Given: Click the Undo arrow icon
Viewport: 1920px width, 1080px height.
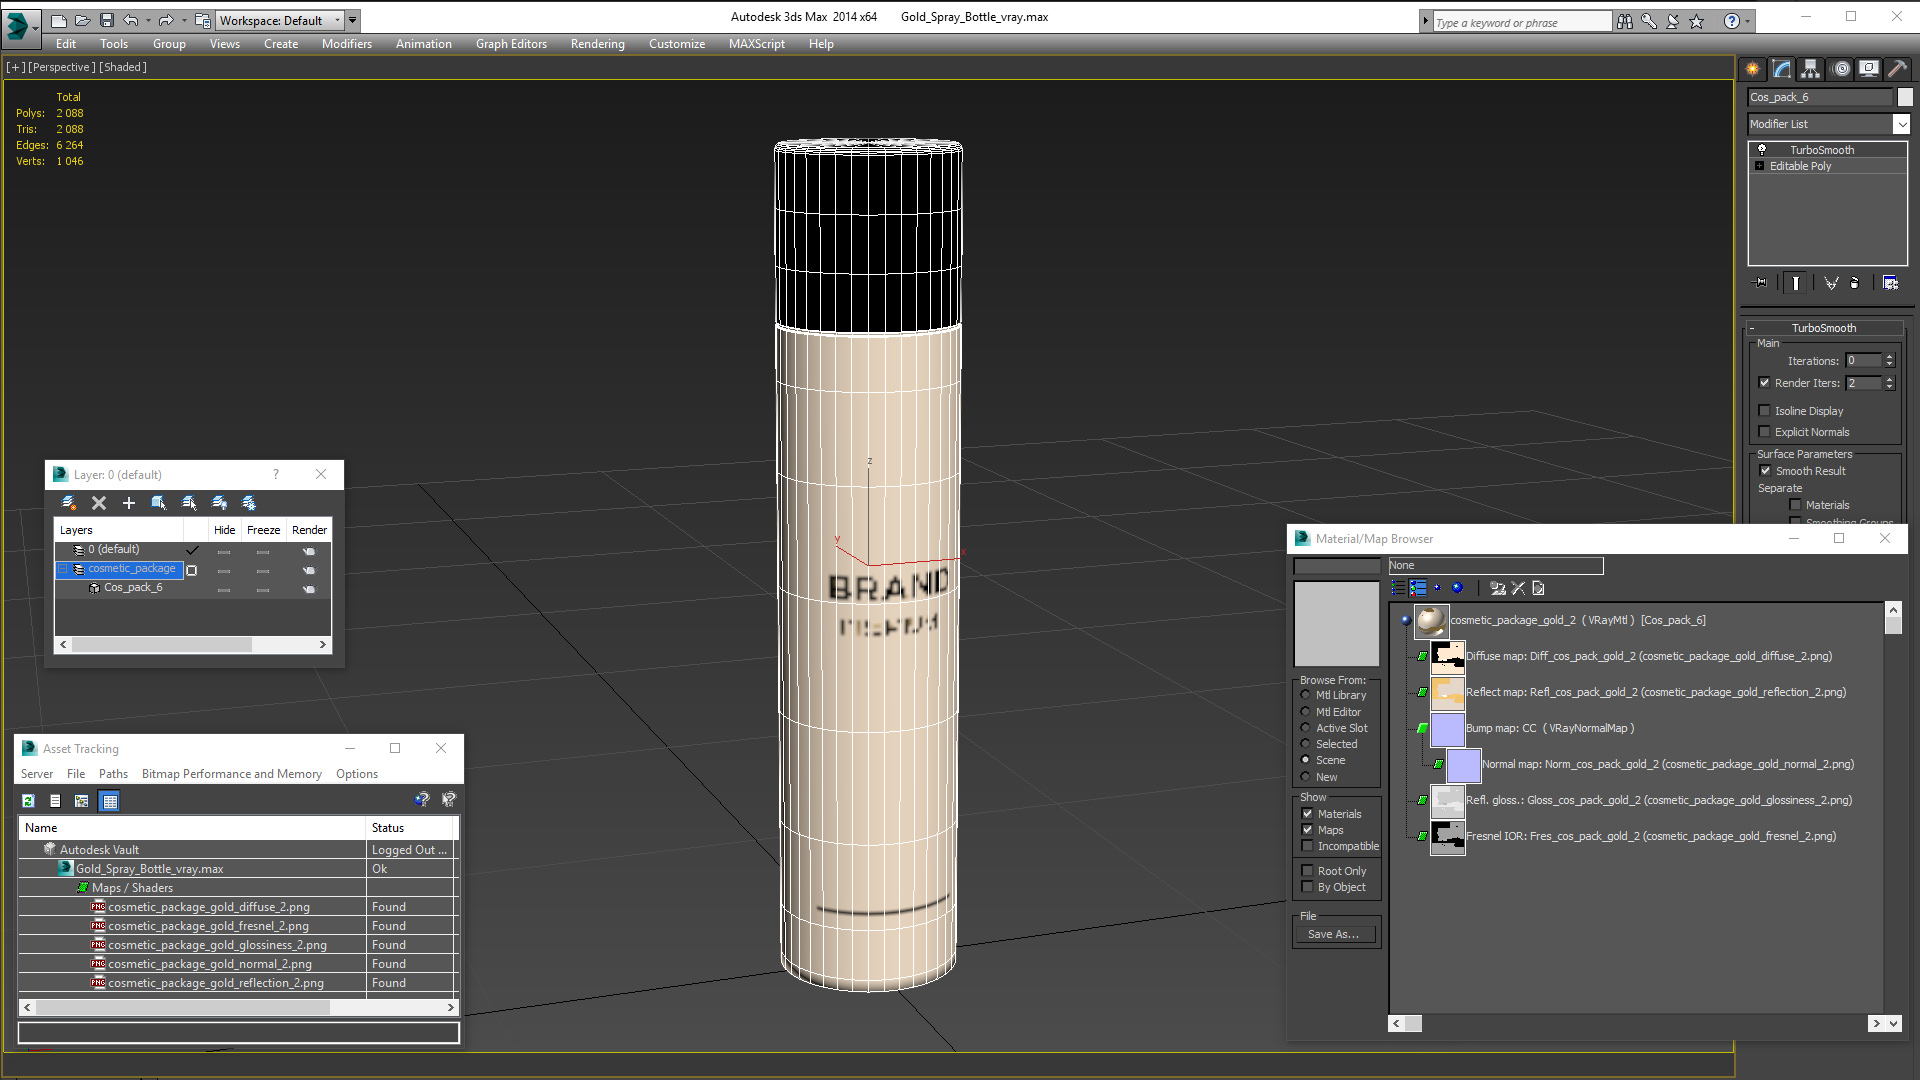Looking at the screenshot, I should point(131,20).
